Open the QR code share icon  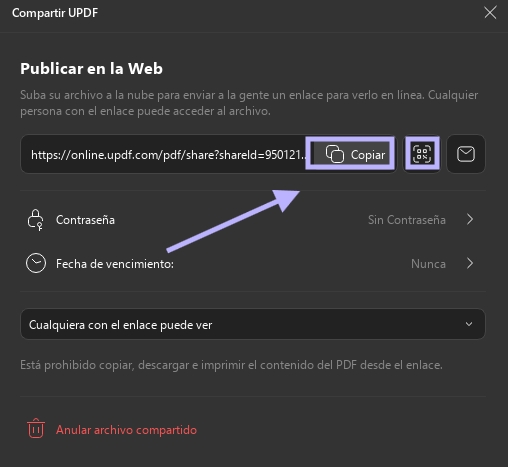pyautogui.click(x=422, y=154)
